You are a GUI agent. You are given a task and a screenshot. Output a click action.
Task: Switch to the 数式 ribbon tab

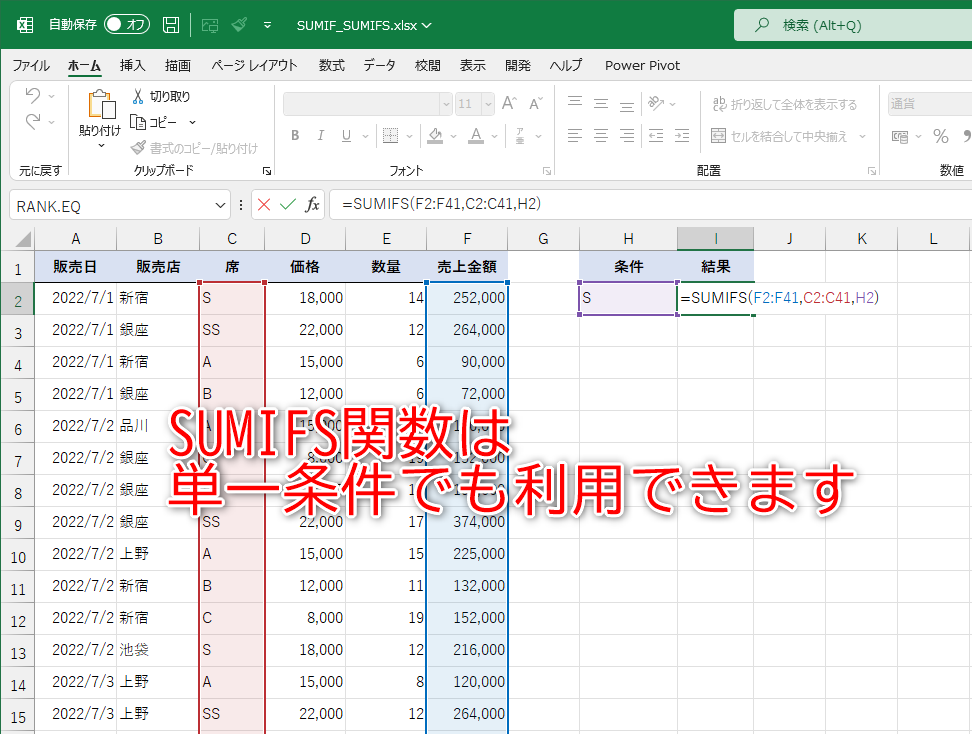[x=330, y=65]
